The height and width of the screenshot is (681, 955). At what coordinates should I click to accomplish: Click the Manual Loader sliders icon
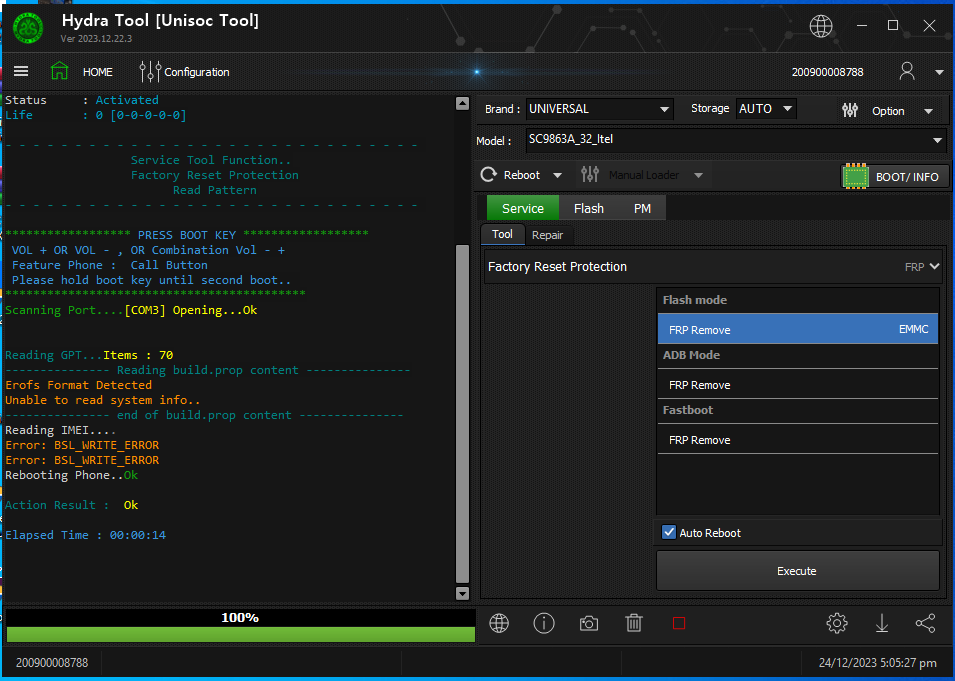[590, 175]
